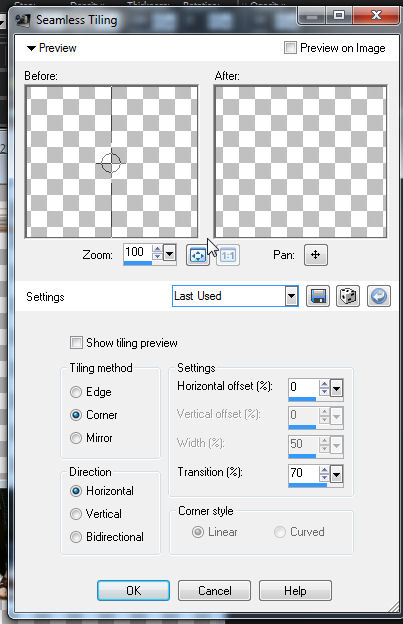Choose Mirror tiling method

(x=76, y=438)
